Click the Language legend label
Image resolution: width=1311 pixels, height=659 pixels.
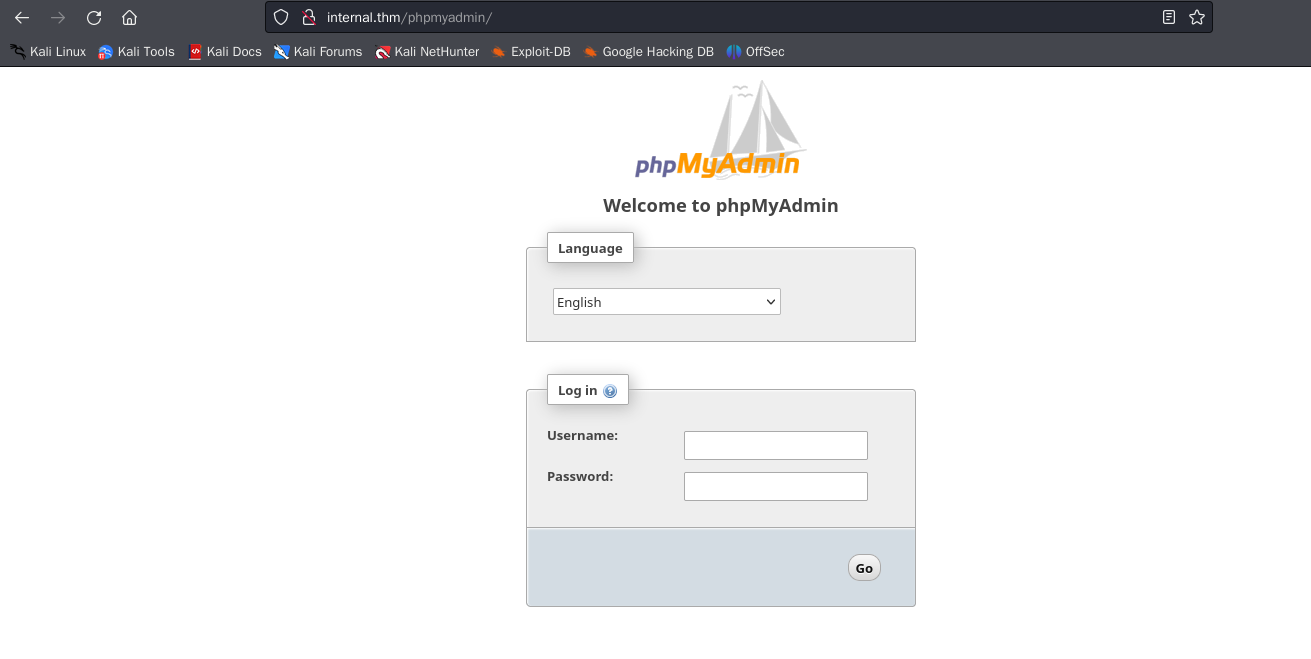590,248
